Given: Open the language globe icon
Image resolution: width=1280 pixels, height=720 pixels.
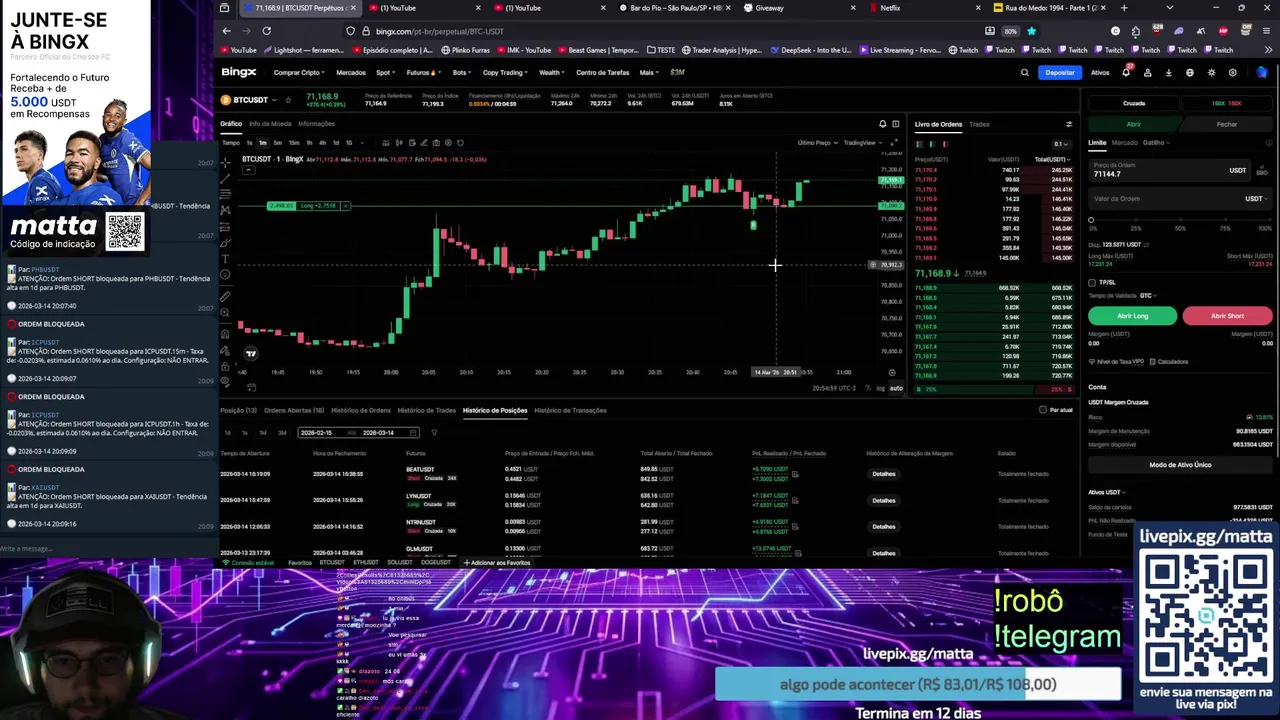Looking at the screenshot, I should pos(1189,72).
